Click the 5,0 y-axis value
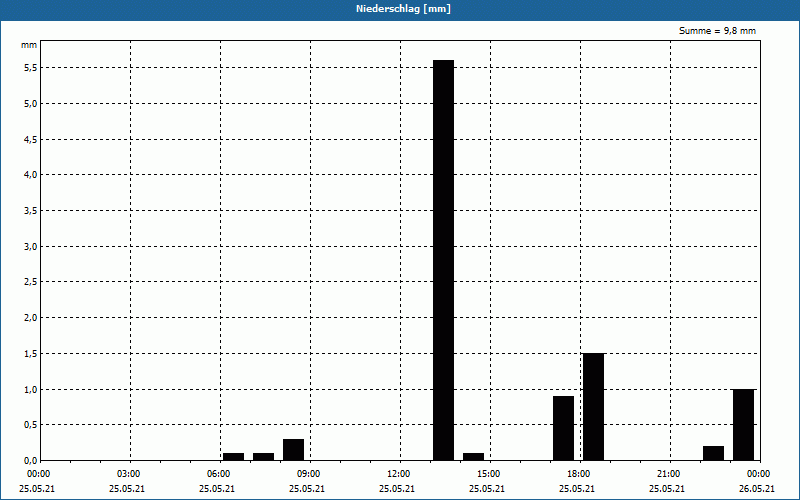 31,104
